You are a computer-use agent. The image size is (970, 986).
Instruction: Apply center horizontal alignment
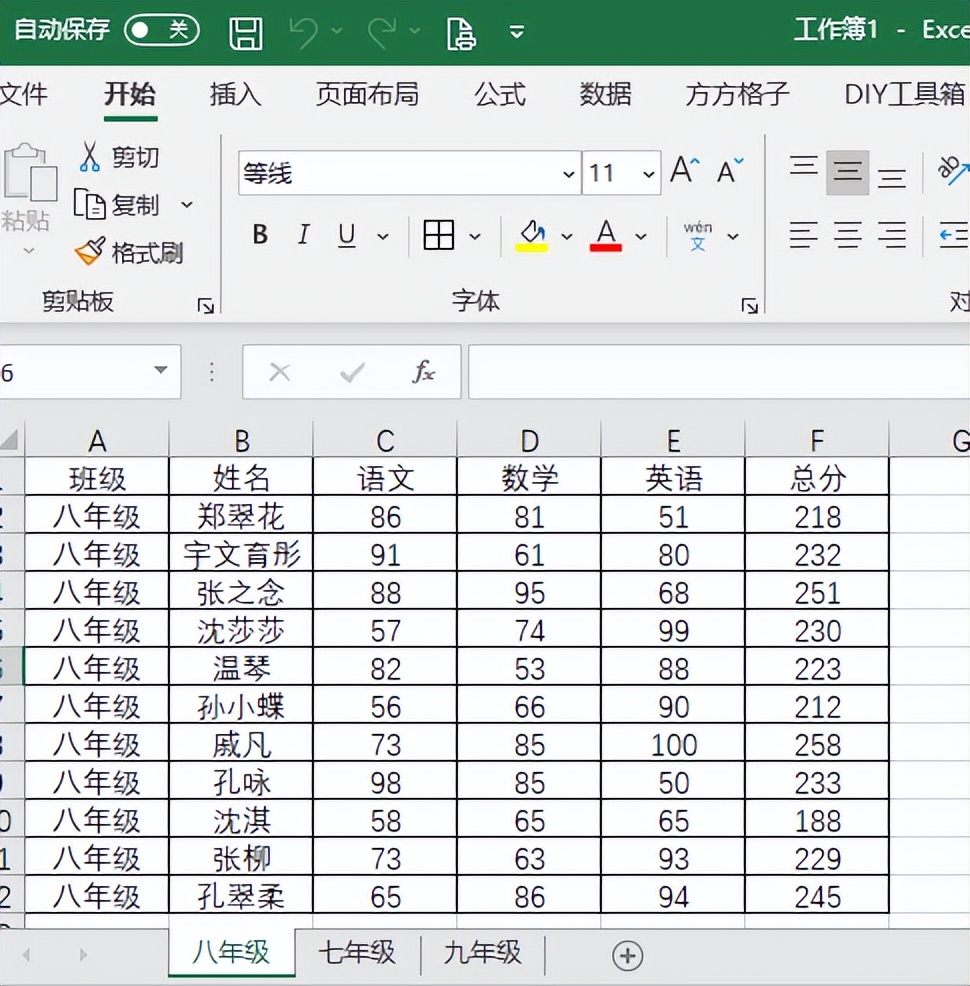848,236
